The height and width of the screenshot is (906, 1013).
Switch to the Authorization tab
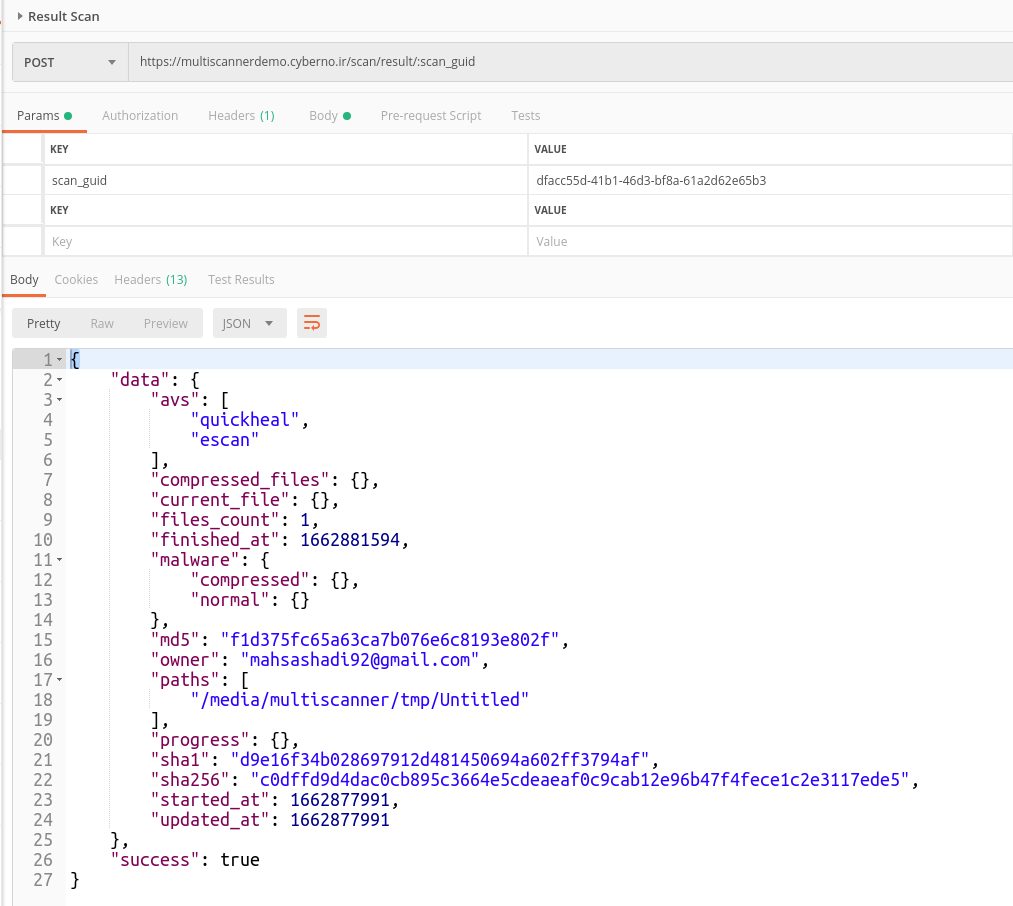tap(140, 115)
